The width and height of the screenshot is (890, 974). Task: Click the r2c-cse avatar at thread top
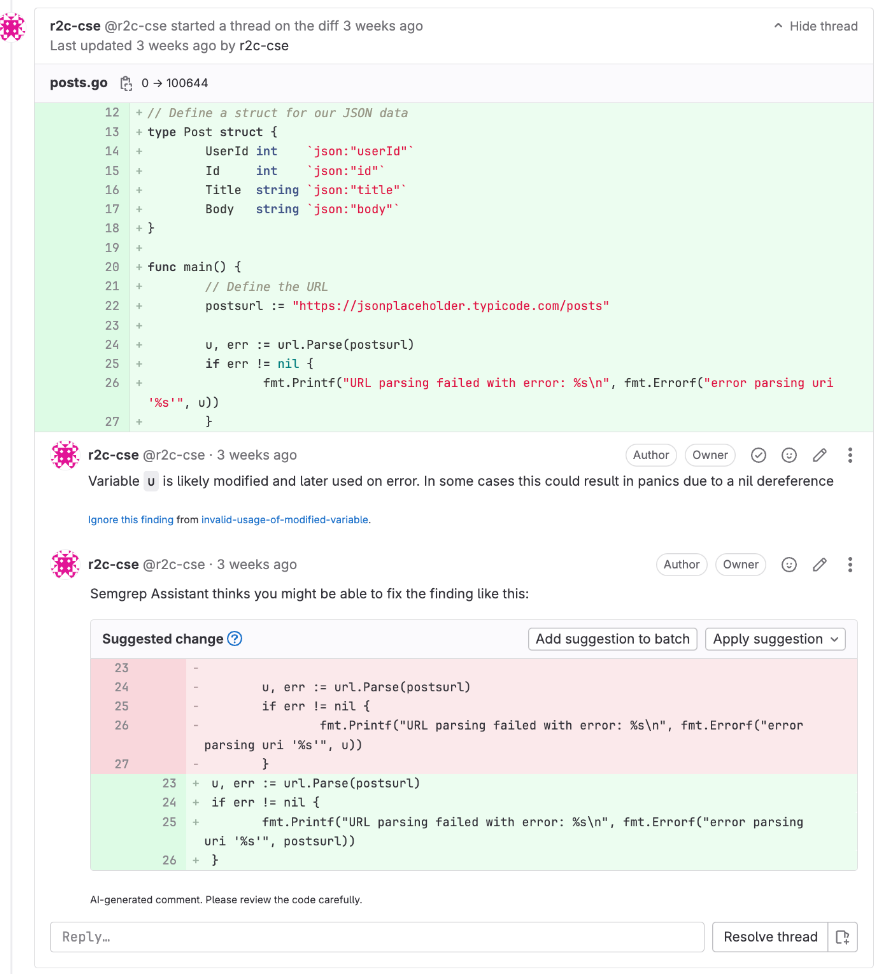[13, 27]
